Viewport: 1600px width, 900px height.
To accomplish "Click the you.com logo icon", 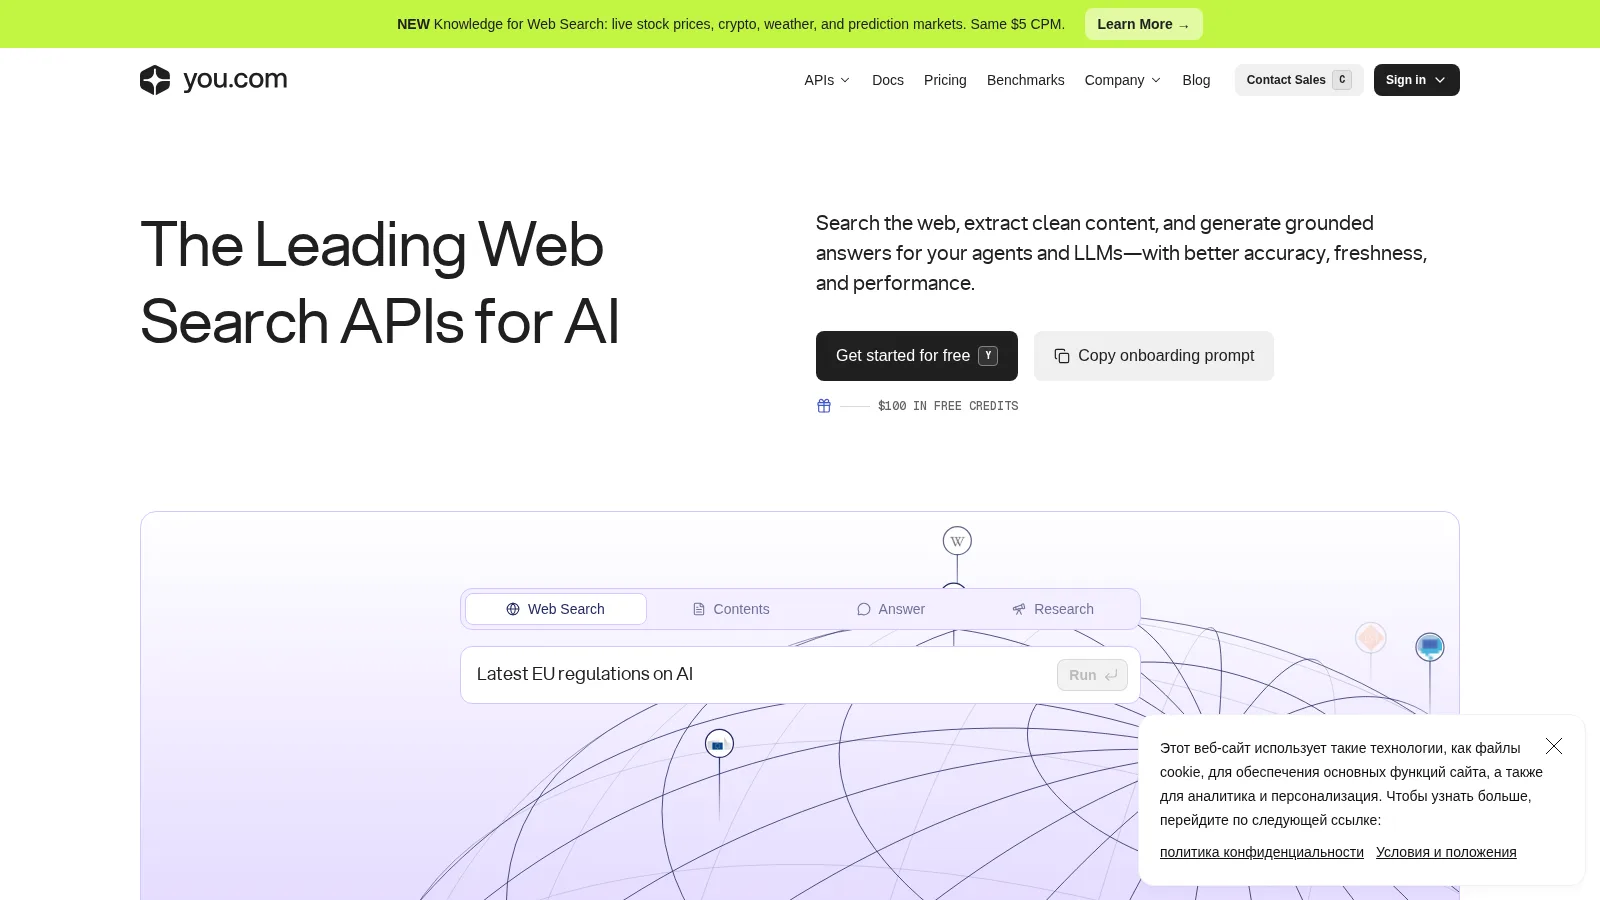I will coord(155,80).
